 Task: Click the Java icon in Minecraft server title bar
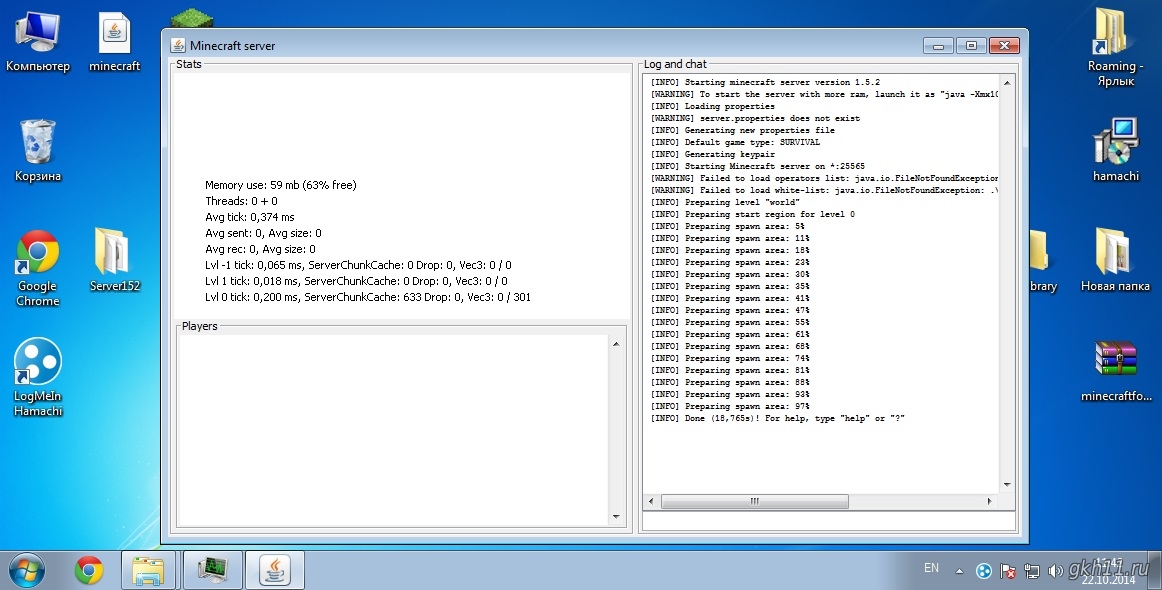coord(178,45)
